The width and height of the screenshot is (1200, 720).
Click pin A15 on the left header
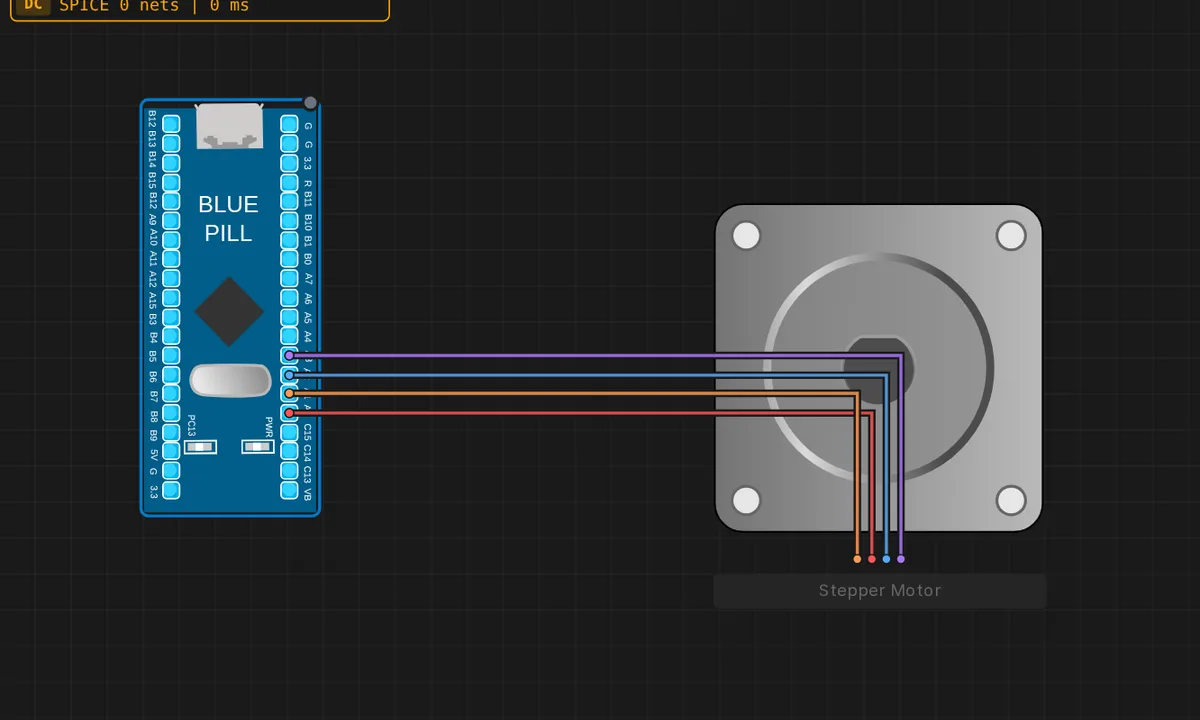[171, 298]
